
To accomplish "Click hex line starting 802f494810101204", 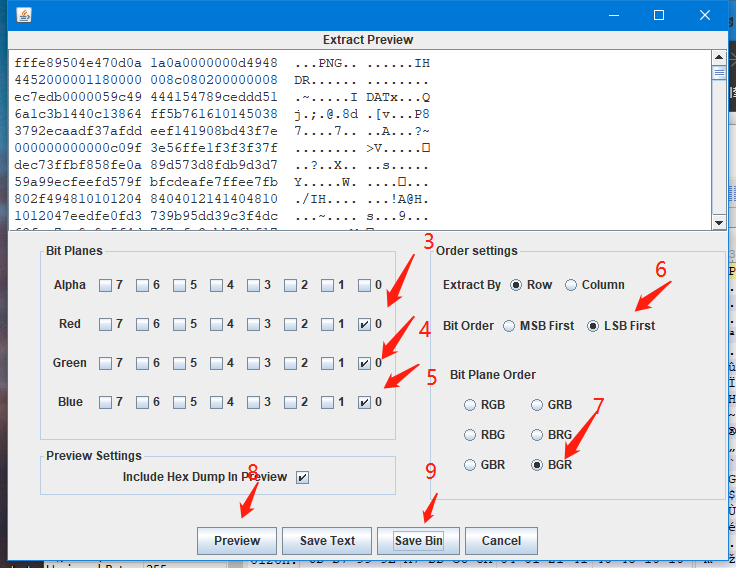I will 221,199.
